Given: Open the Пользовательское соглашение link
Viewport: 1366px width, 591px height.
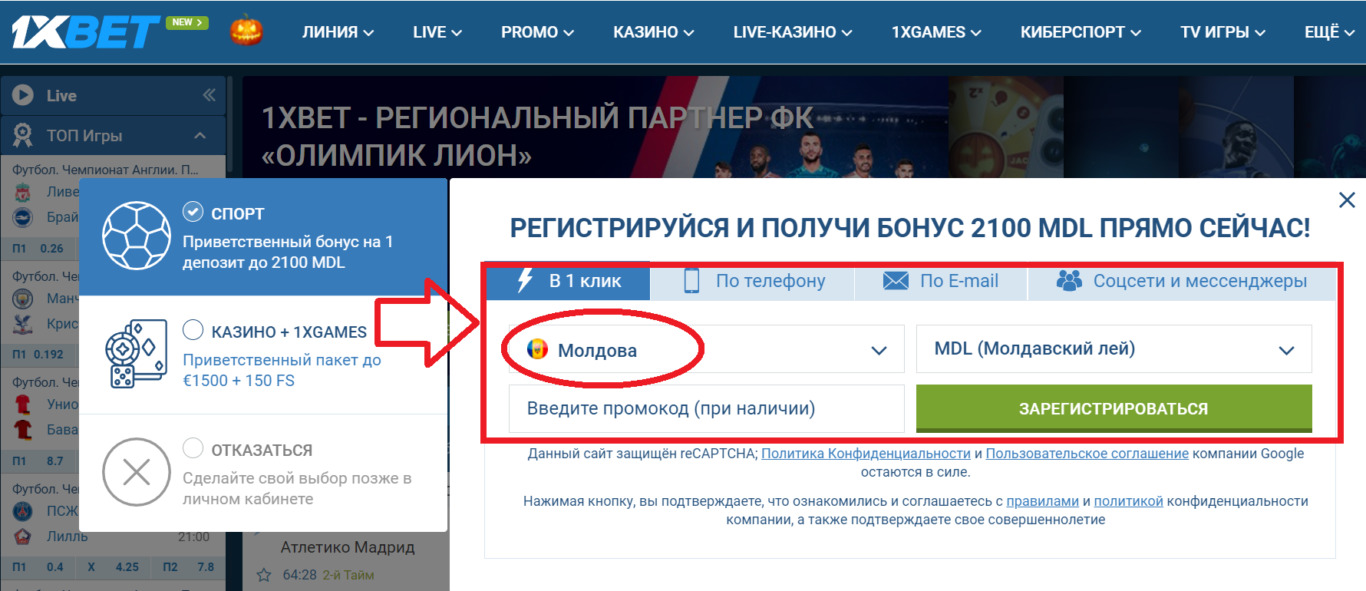Looking at the screenshot, I should click(1087, 453).
